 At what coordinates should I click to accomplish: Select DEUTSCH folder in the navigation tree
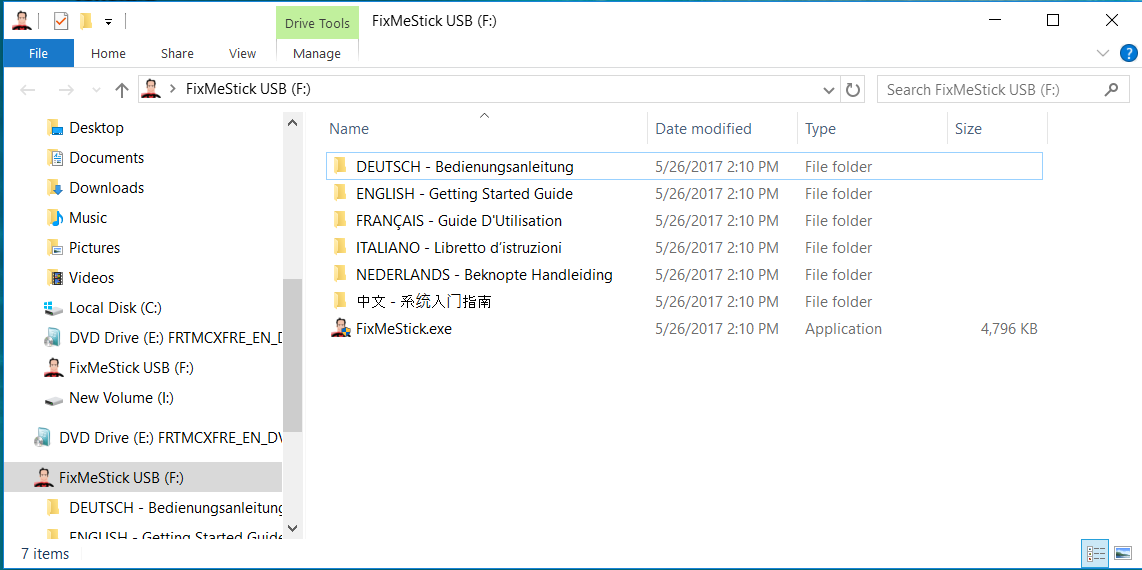pyautogui.click(x=175, y=507)
